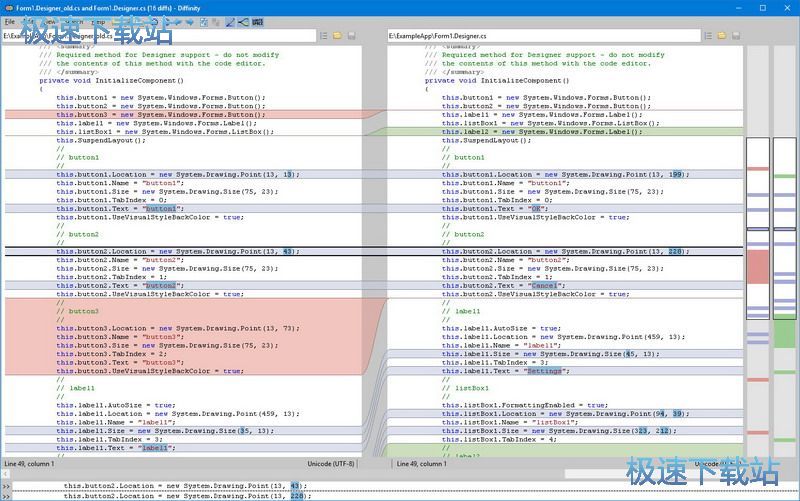The width and height of the screenshot is (800, 501).
Task: Toggle the checkbox-style toolbar icon
Action: 204,21
